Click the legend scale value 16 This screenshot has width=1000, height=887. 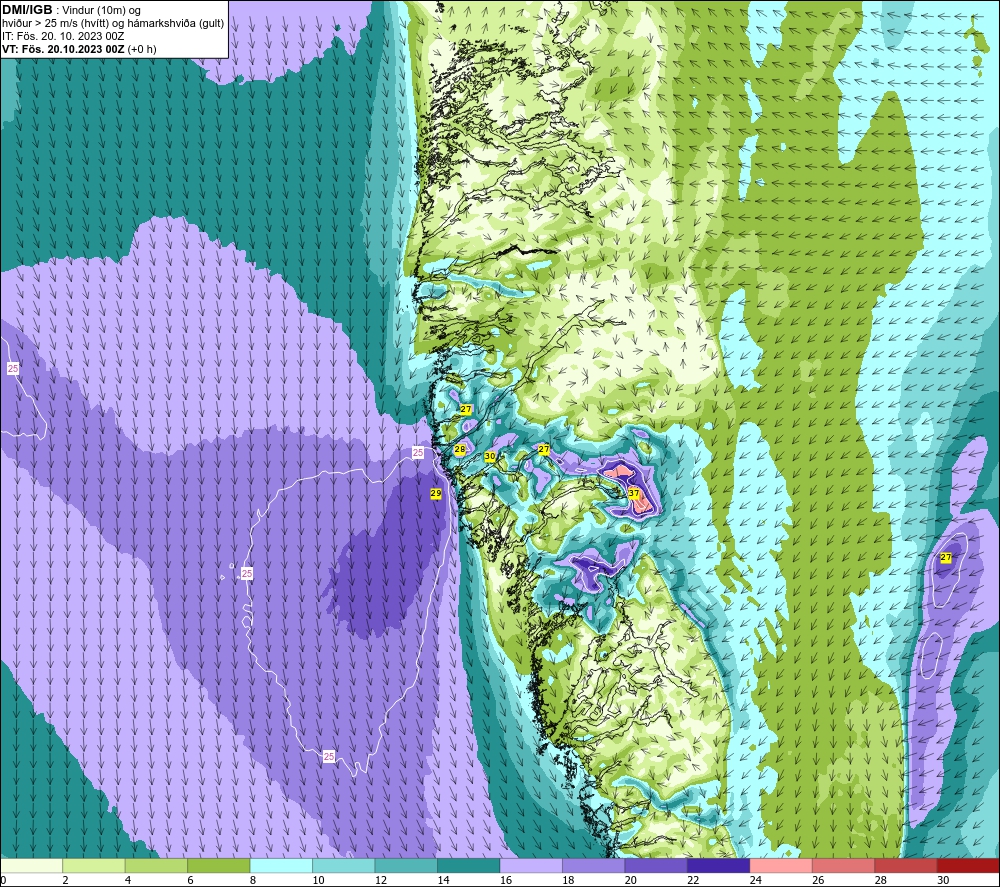click(x=506, y=880)
